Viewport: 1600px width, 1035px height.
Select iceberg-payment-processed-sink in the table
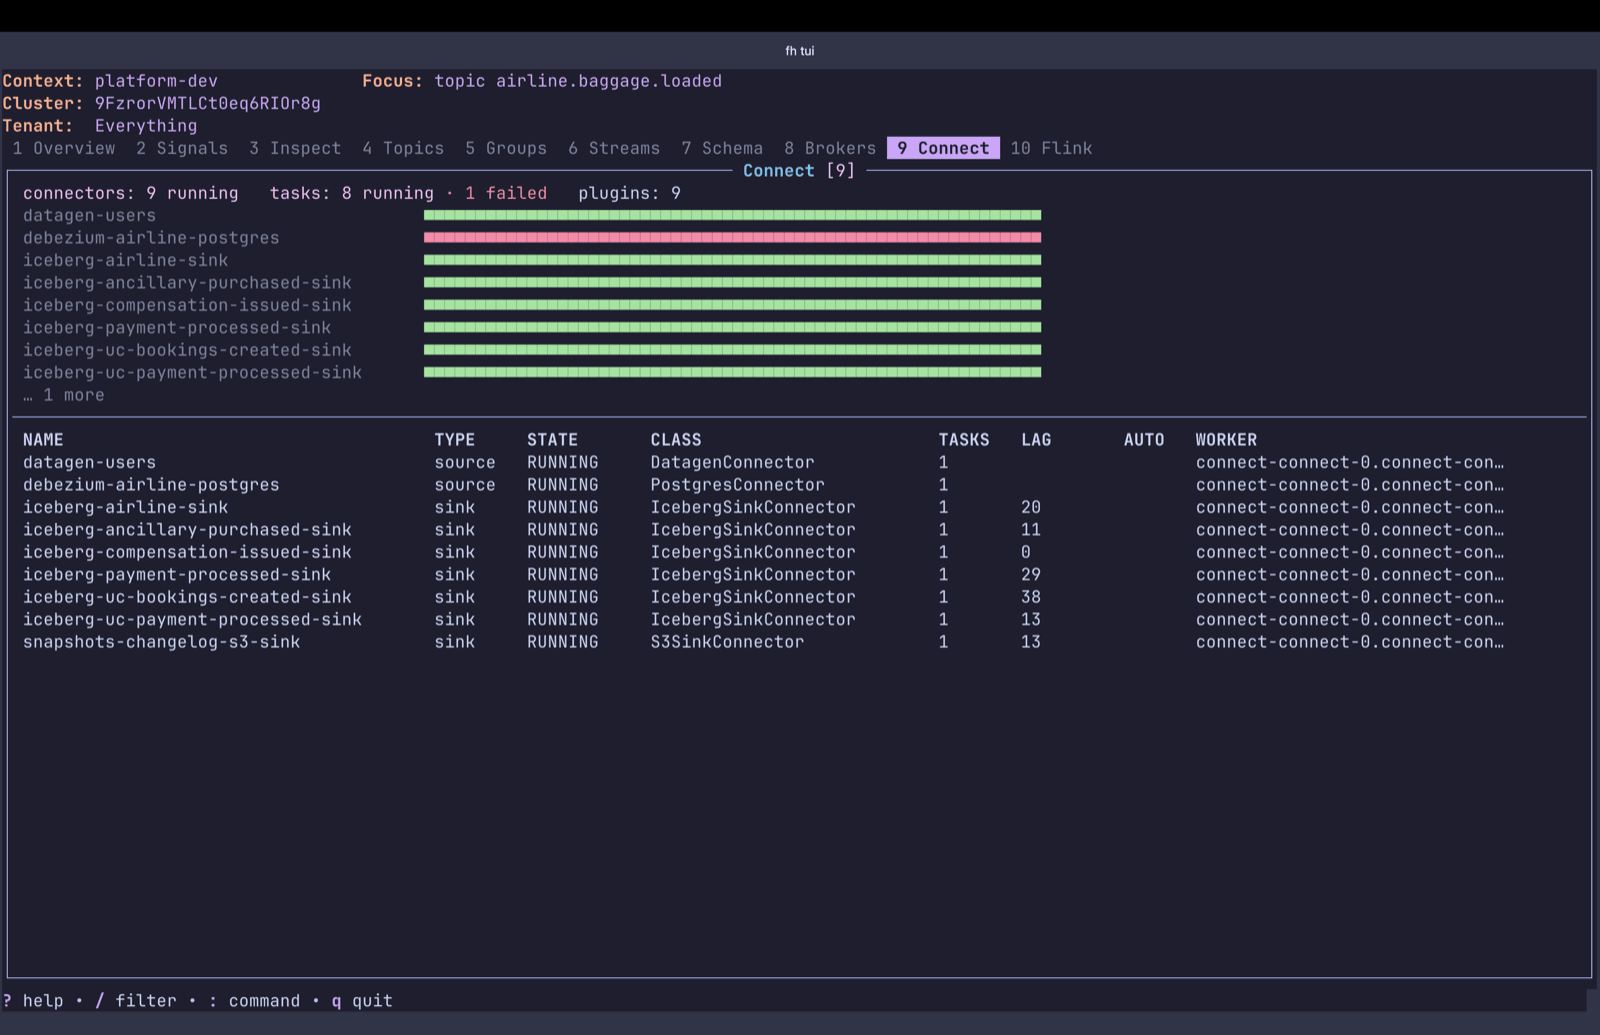177,575
